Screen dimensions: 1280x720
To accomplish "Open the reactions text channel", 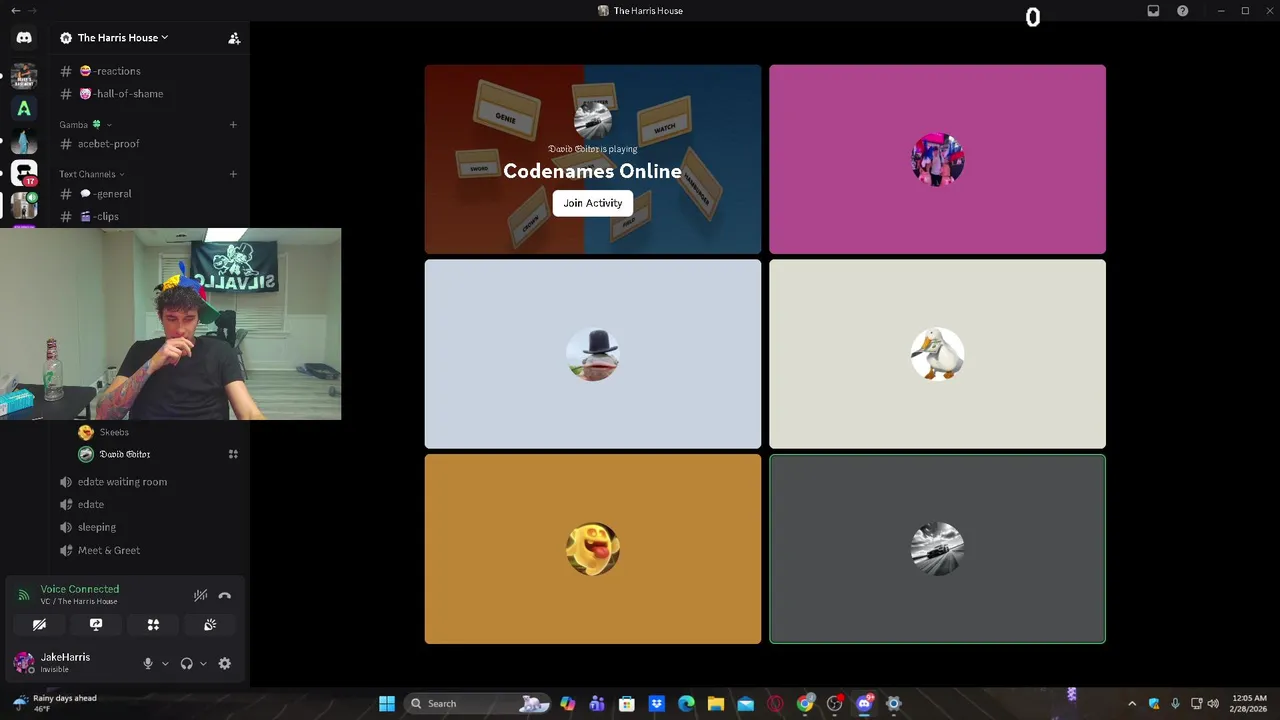I will (x=149, y=71).
